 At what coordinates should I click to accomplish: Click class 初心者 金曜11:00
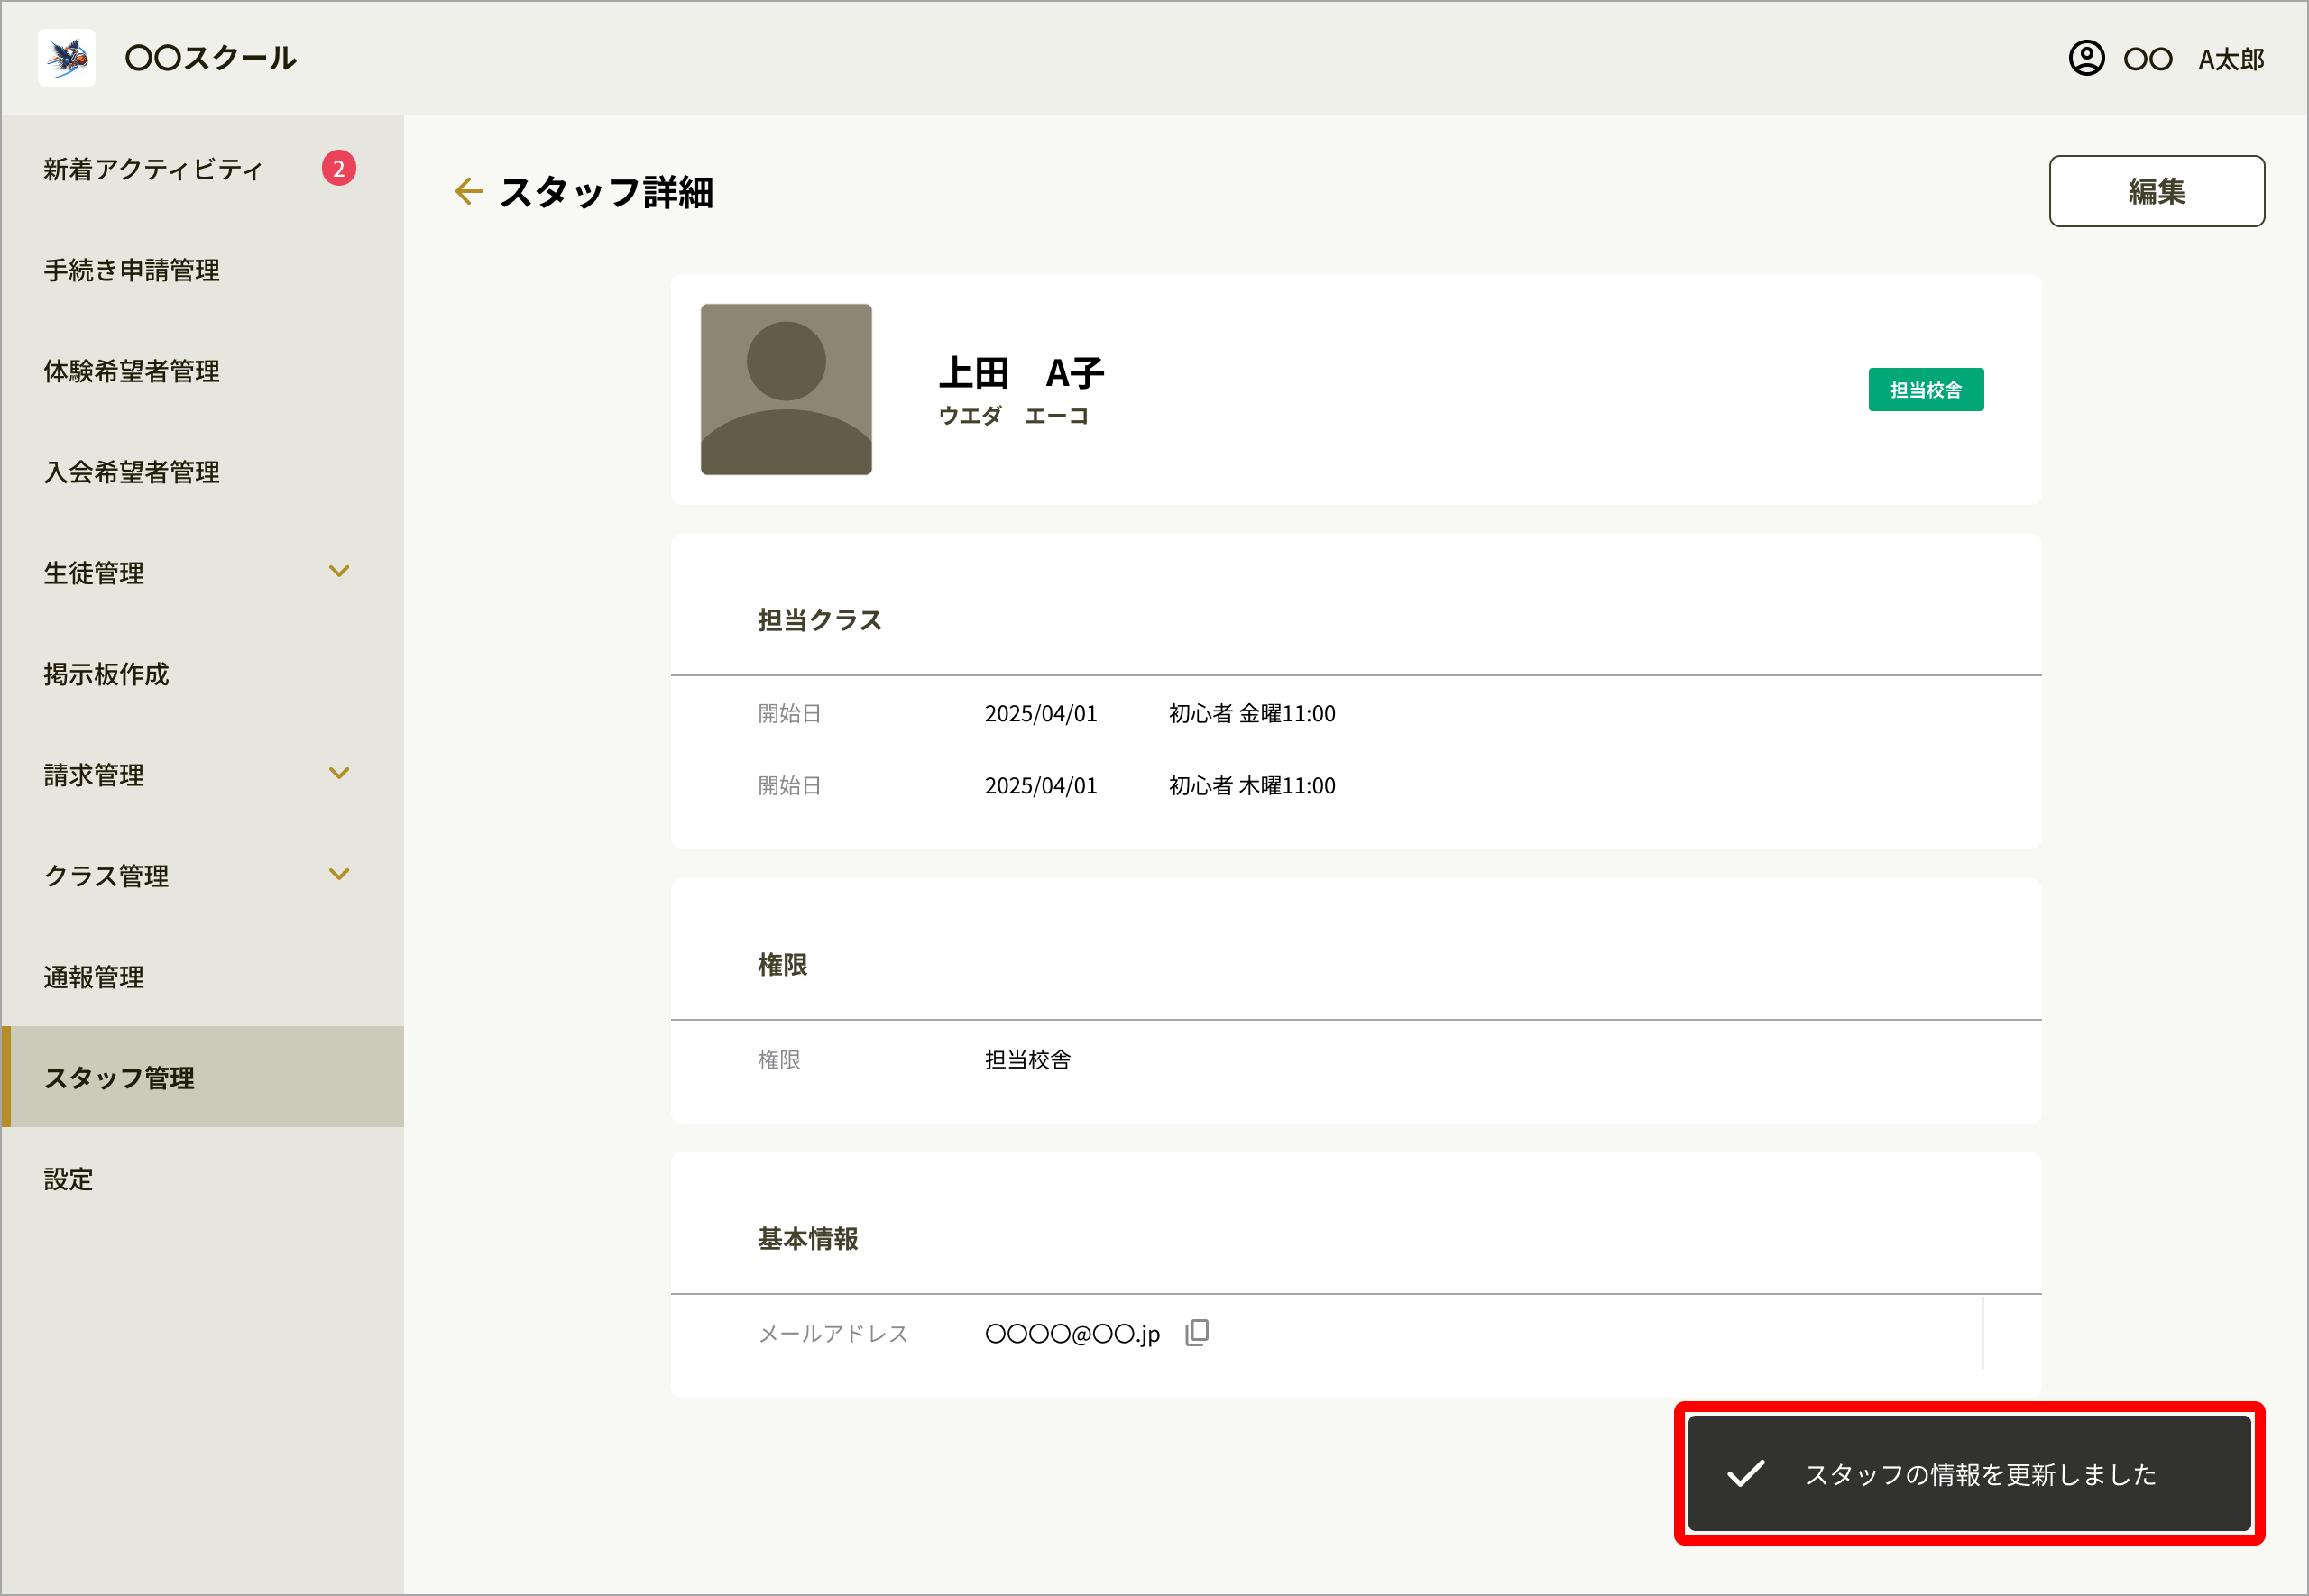(1252, 713)
